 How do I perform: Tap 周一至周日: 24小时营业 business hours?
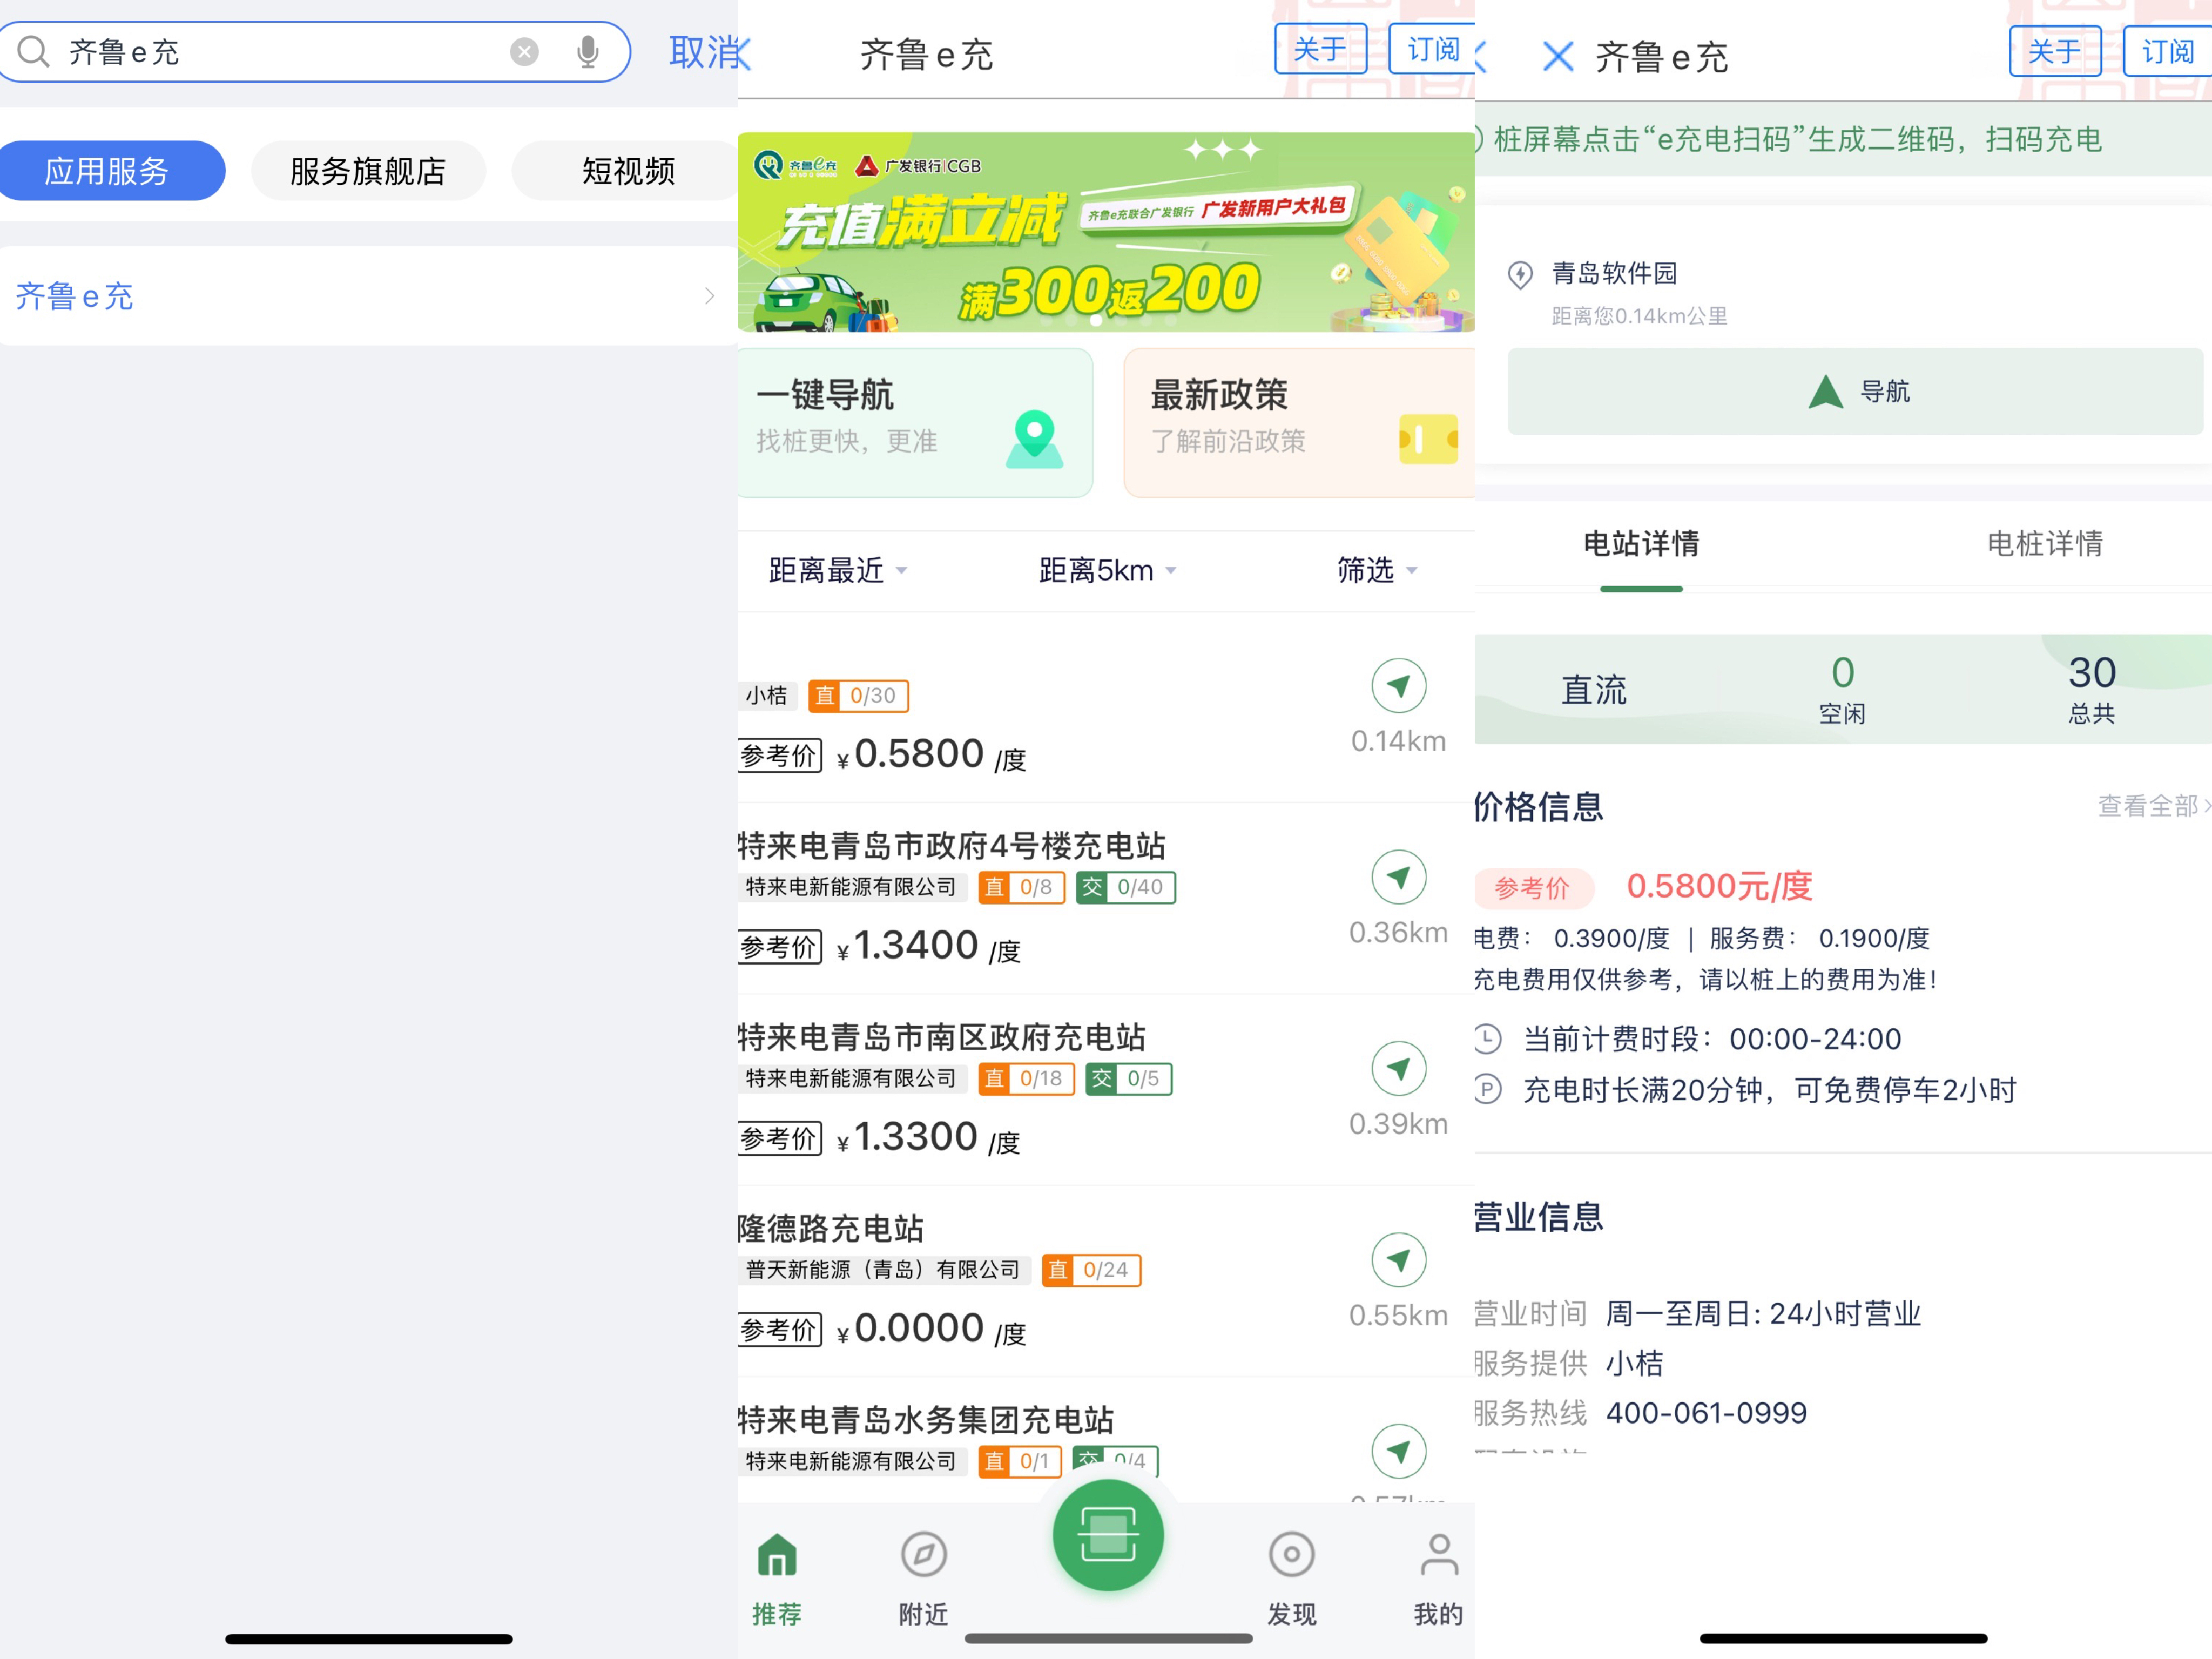click(1763, 1313)
